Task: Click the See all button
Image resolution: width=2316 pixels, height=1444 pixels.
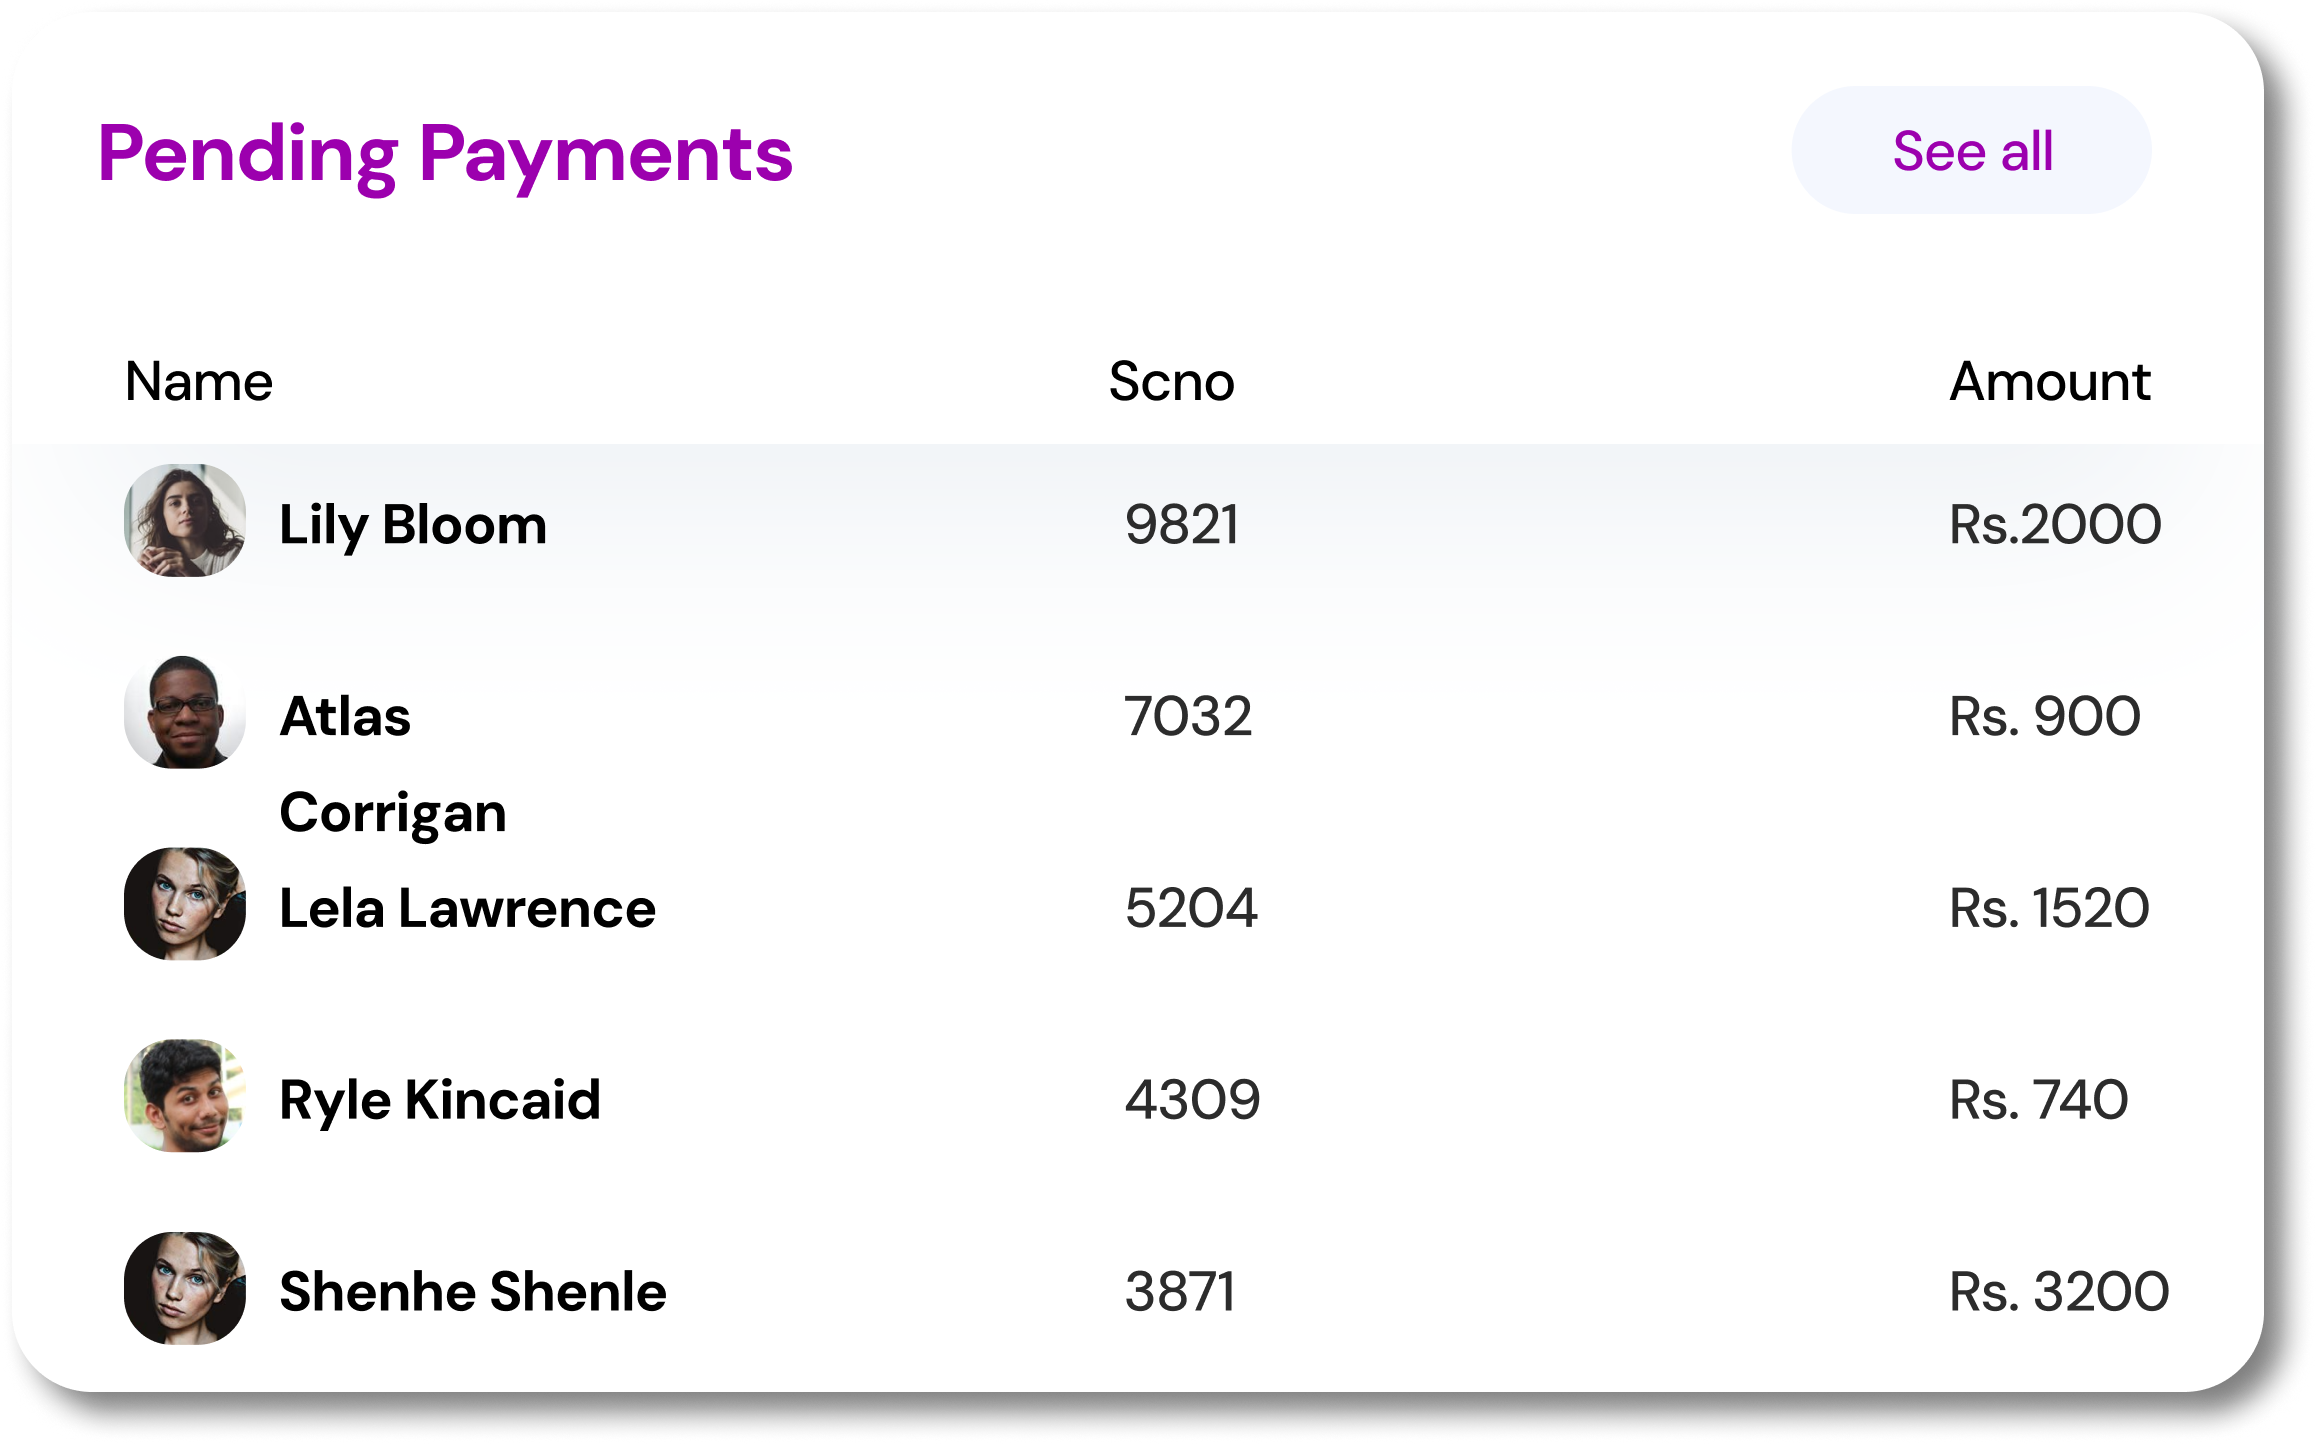Action: pyautogui.click(x=1971, y=151)
